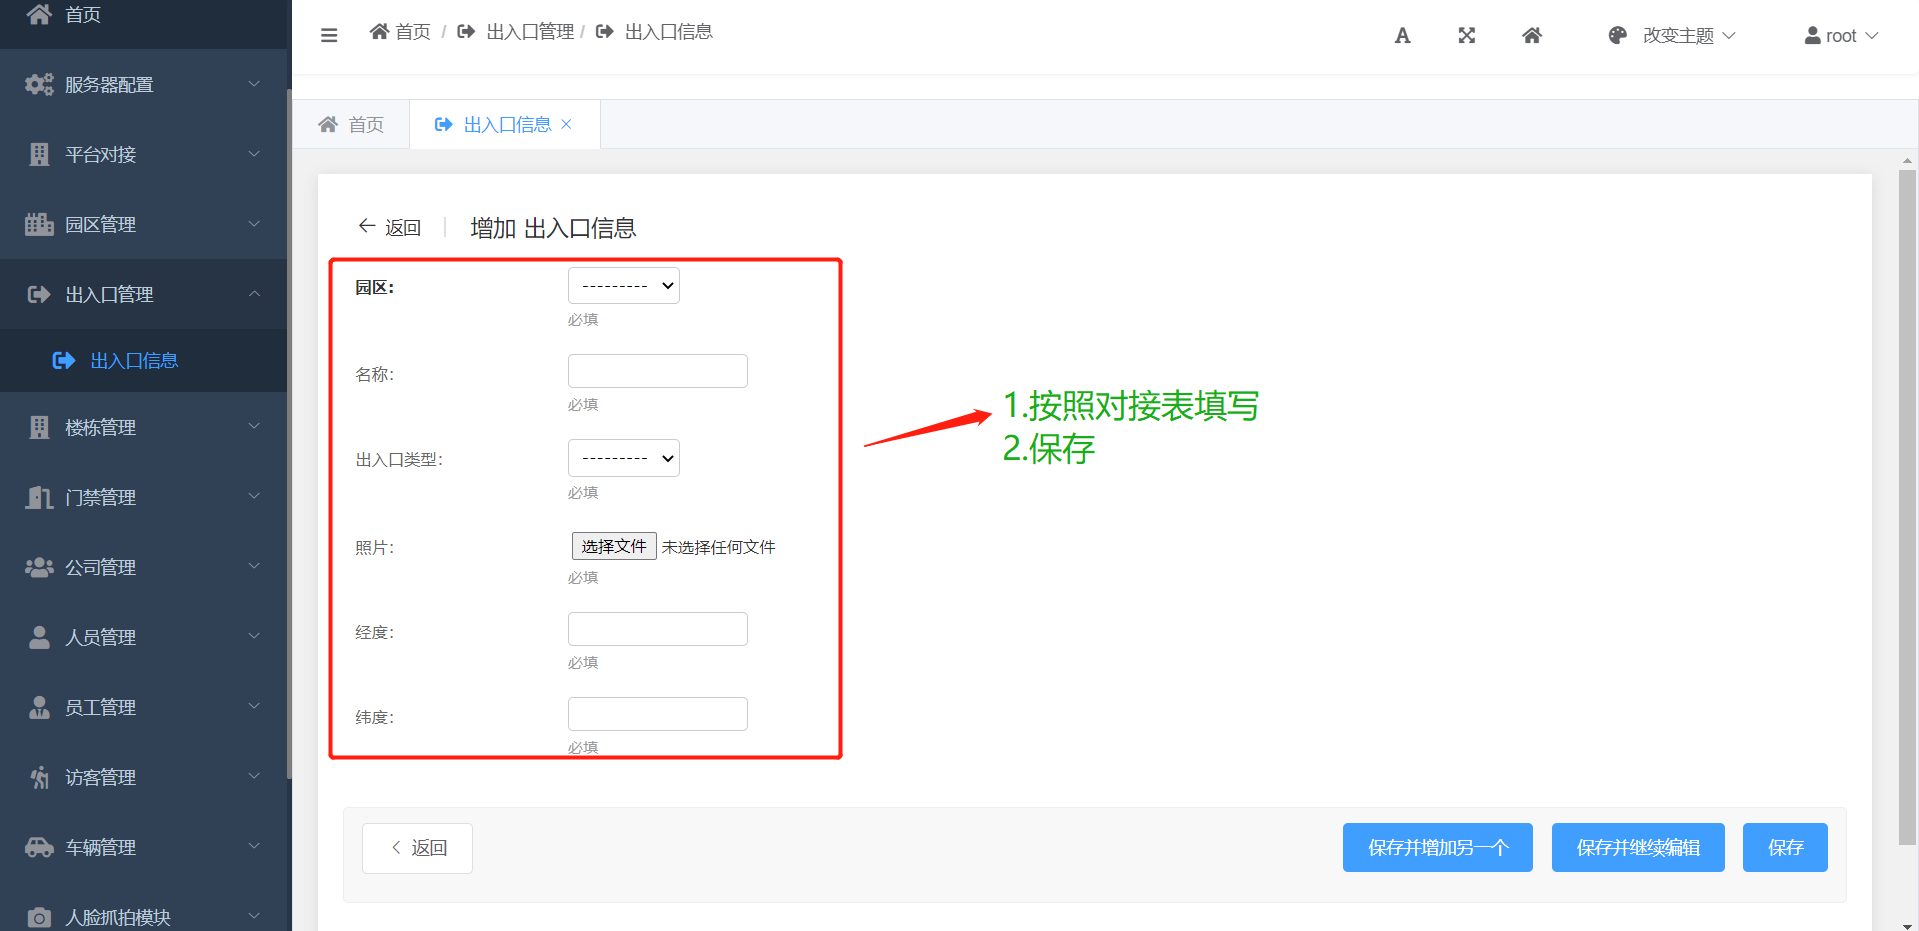This screenshot has height=931, width=1919.
Task: Open the 出入口类型 dropdown selector
Action: (623, 458)
